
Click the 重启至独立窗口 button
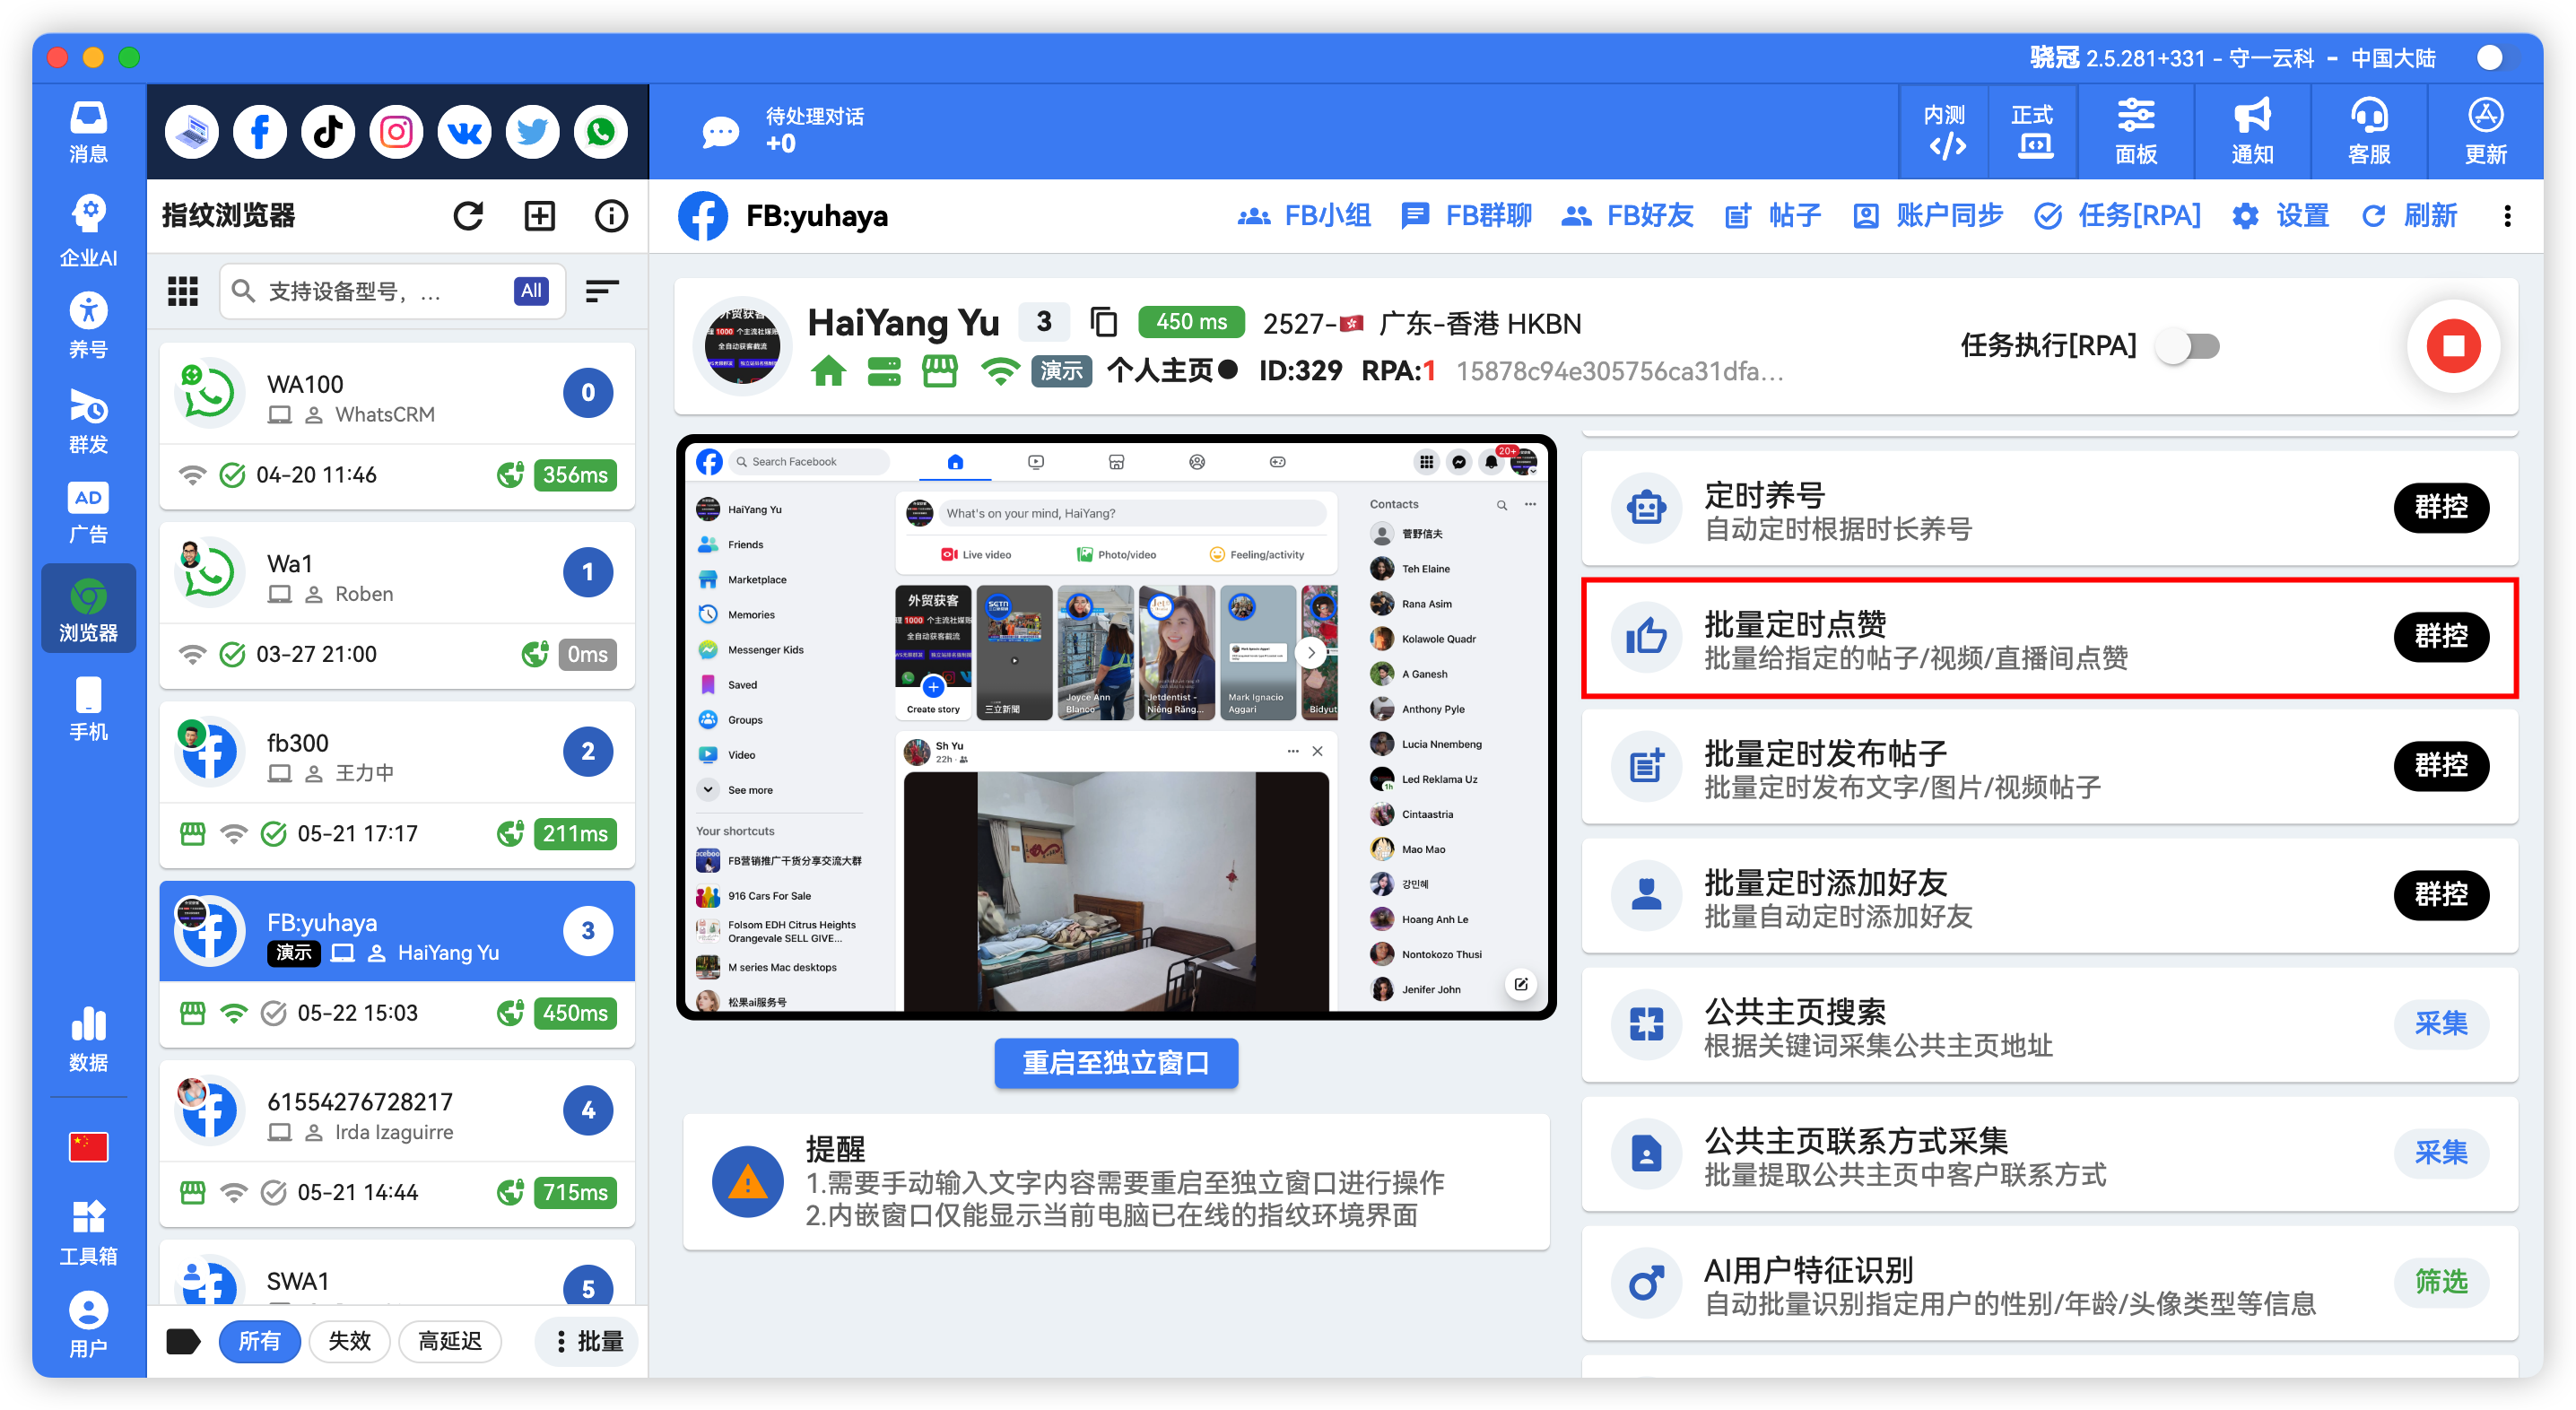coord(1115,1063)
